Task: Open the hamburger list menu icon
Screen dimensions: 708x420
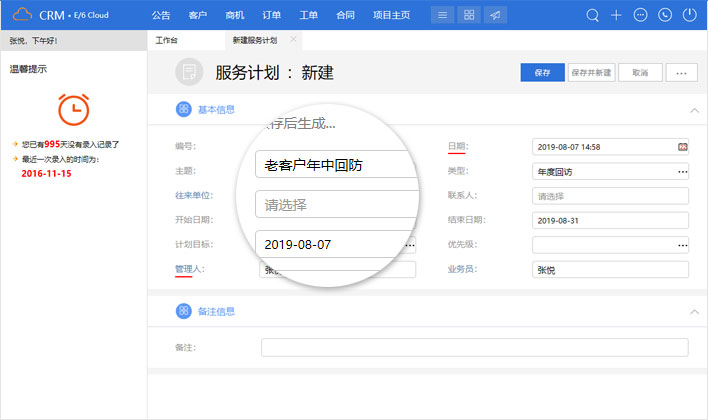Action: point(442,15)
